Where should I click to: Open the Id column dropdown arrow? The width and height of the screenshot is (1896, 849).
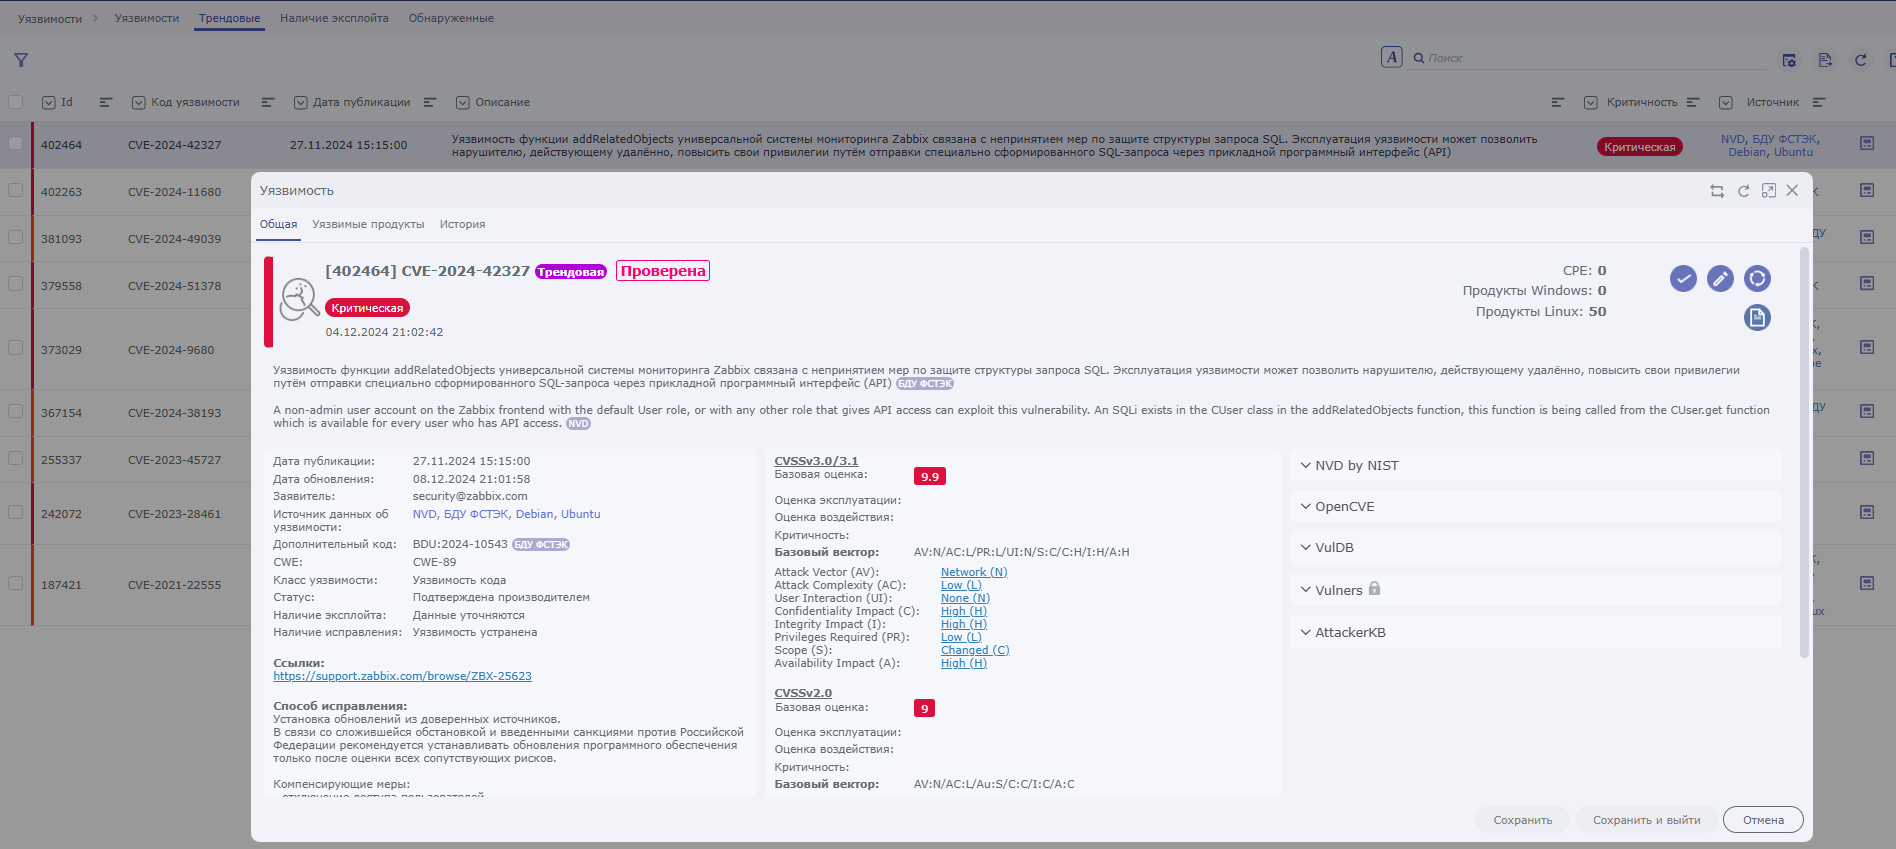point(48,102)
